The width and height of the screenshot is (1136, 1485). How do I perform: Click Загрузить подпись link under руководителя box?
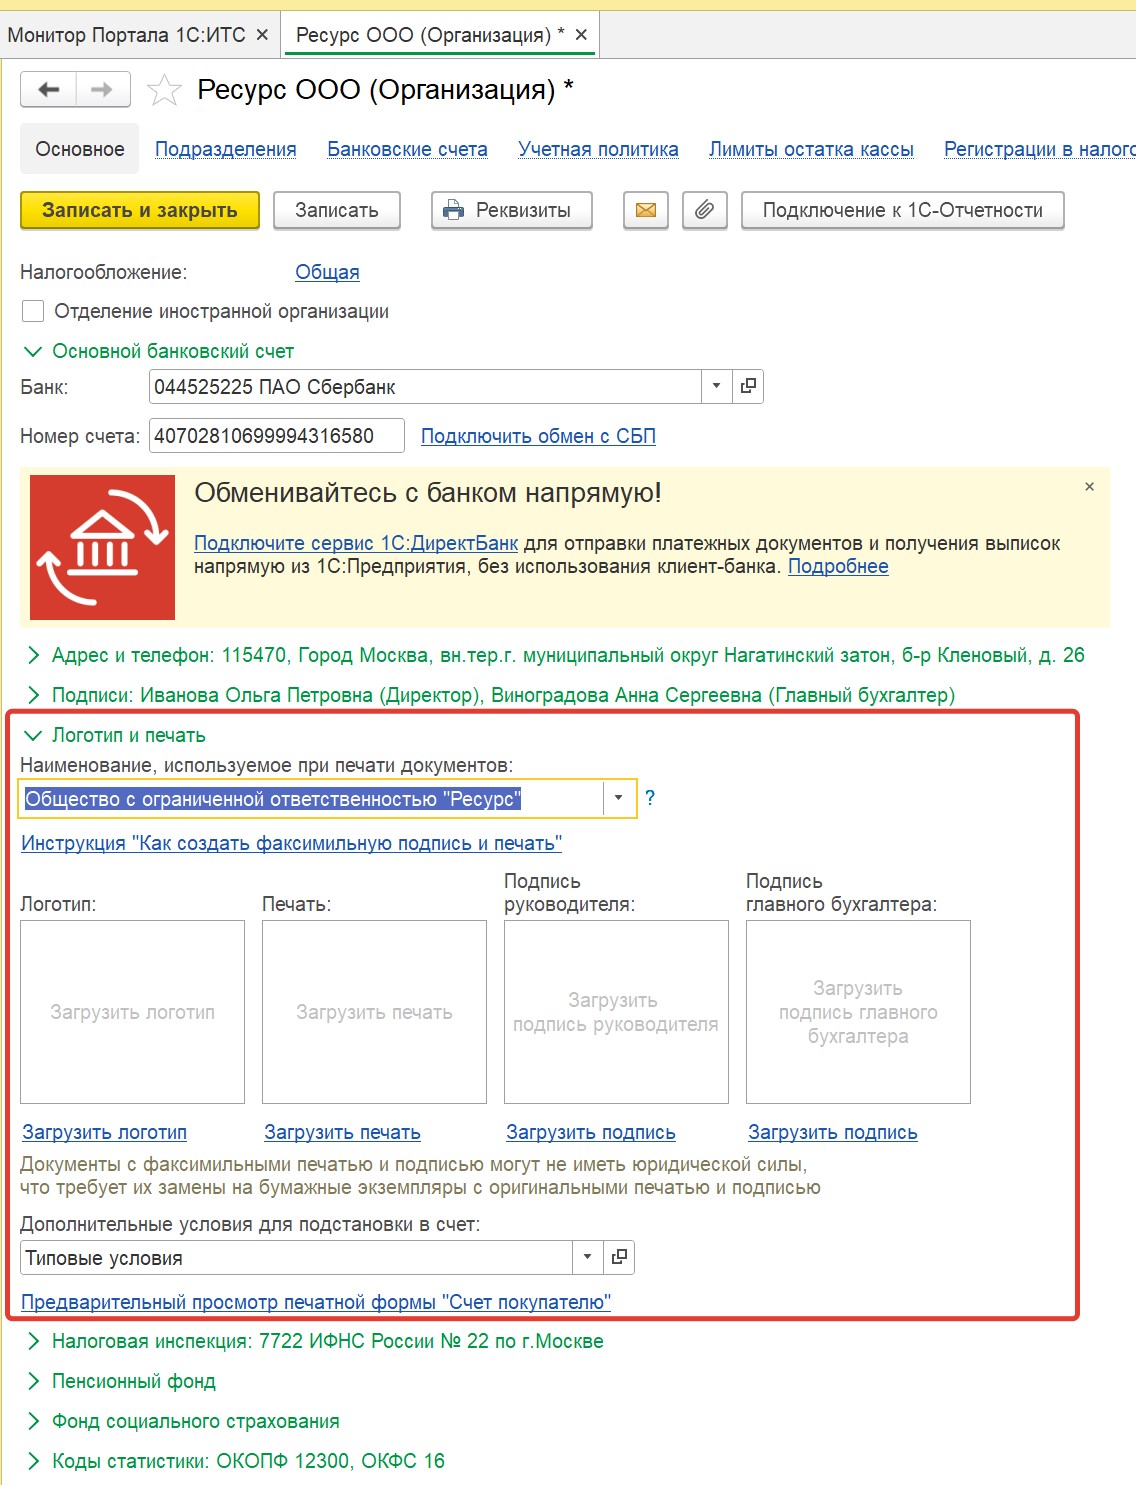point(591,1132)
